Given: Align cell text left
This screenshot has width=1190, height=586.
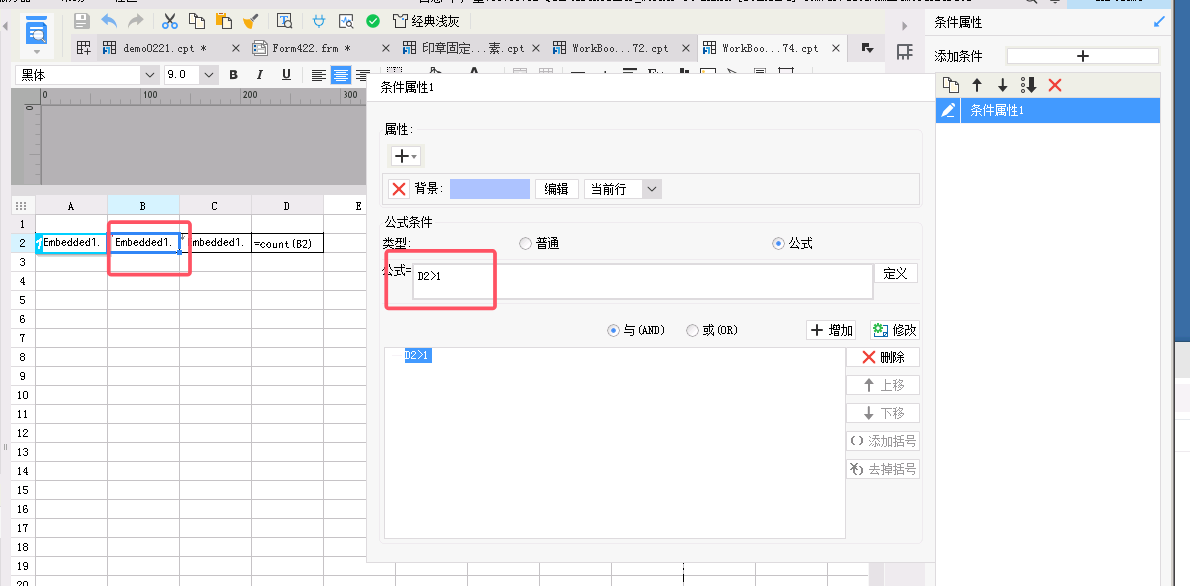Looking at the screenshot, I should [319, 74].
